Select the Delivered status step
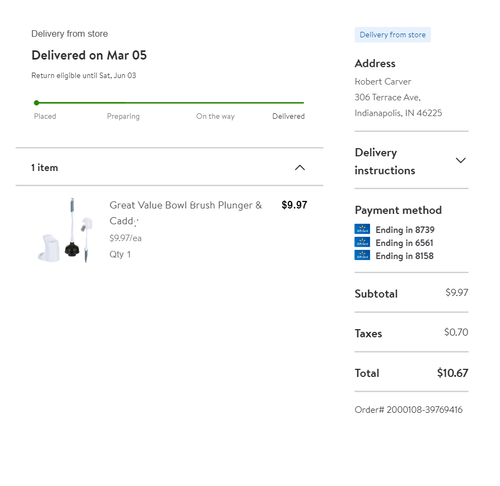Screen dimensions: 500x486 tap(288, 116)
